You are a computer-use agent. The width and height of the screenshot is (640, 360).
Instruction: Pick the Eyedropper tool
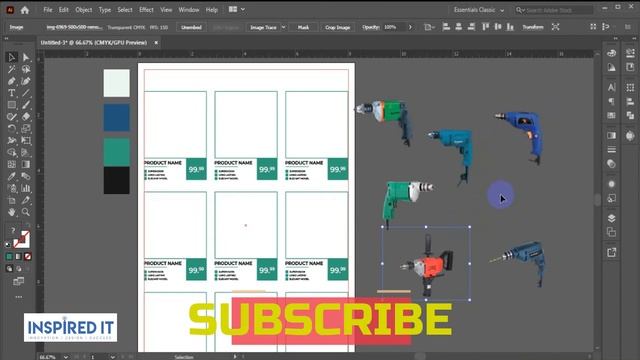pyautogui.click(x=11, y=176)
